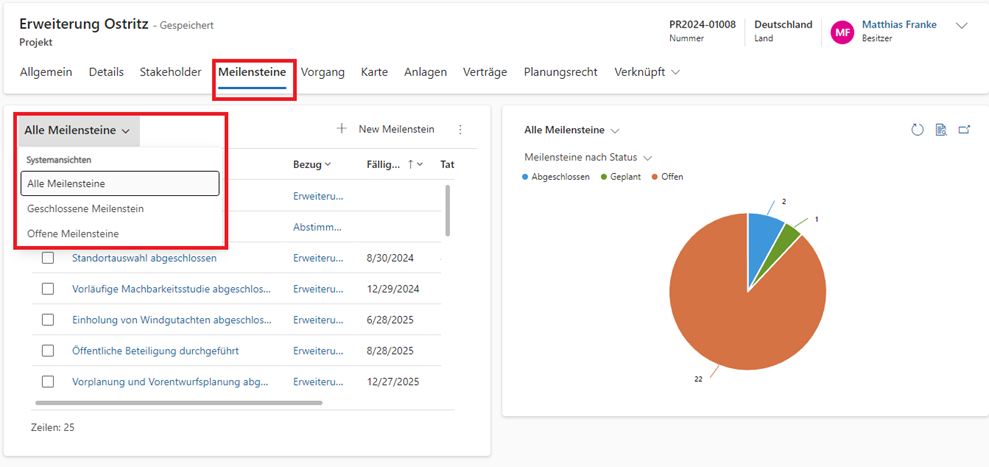
Task: Click the sort arrow on the Fällig column
Action: click(410, 164)
